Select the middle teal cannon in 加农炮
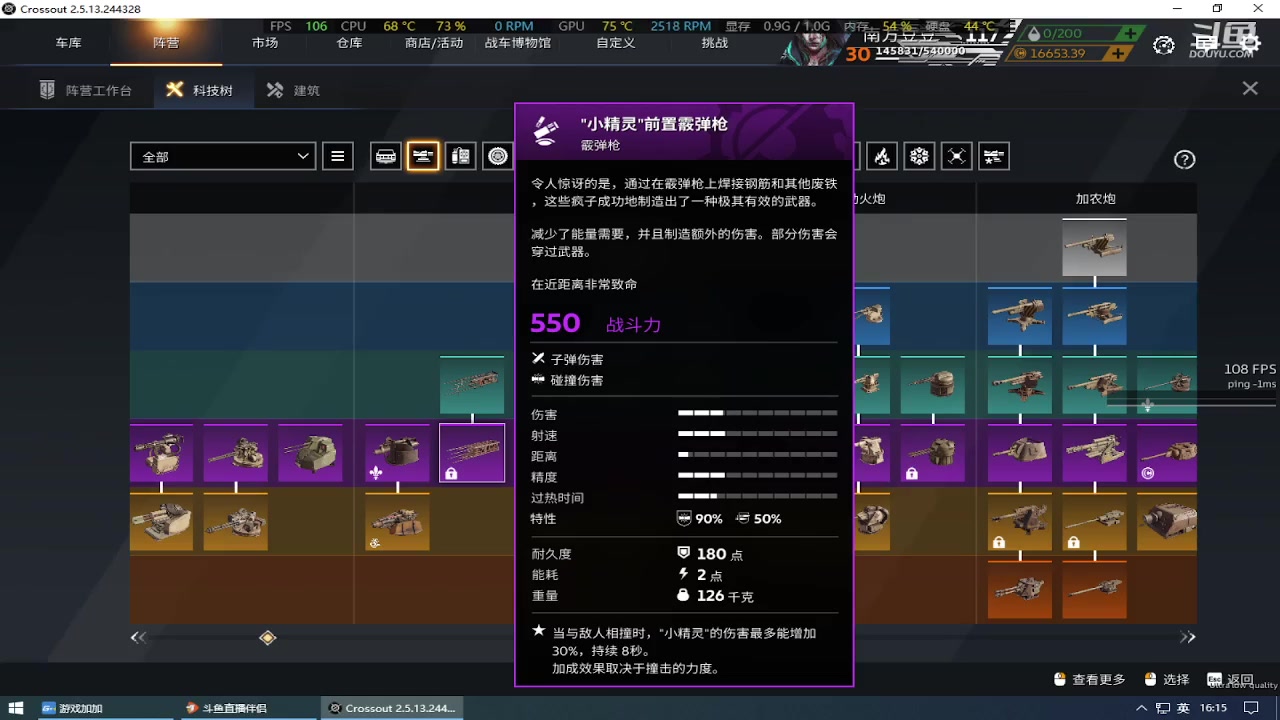This screenshot has height=720, width=1280. pos(1095,385)
